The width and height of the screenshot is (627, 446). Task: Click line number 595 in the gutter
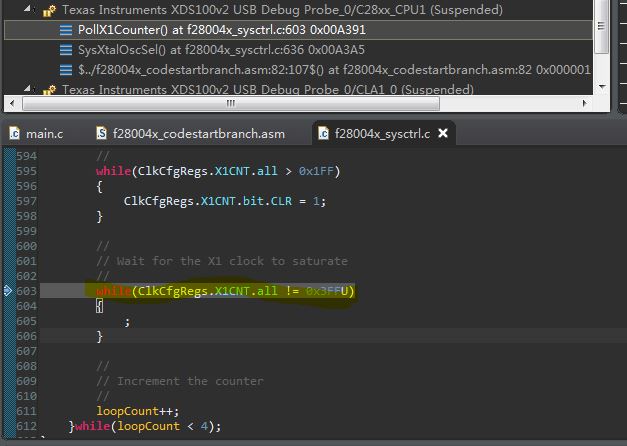click(26, 171)
